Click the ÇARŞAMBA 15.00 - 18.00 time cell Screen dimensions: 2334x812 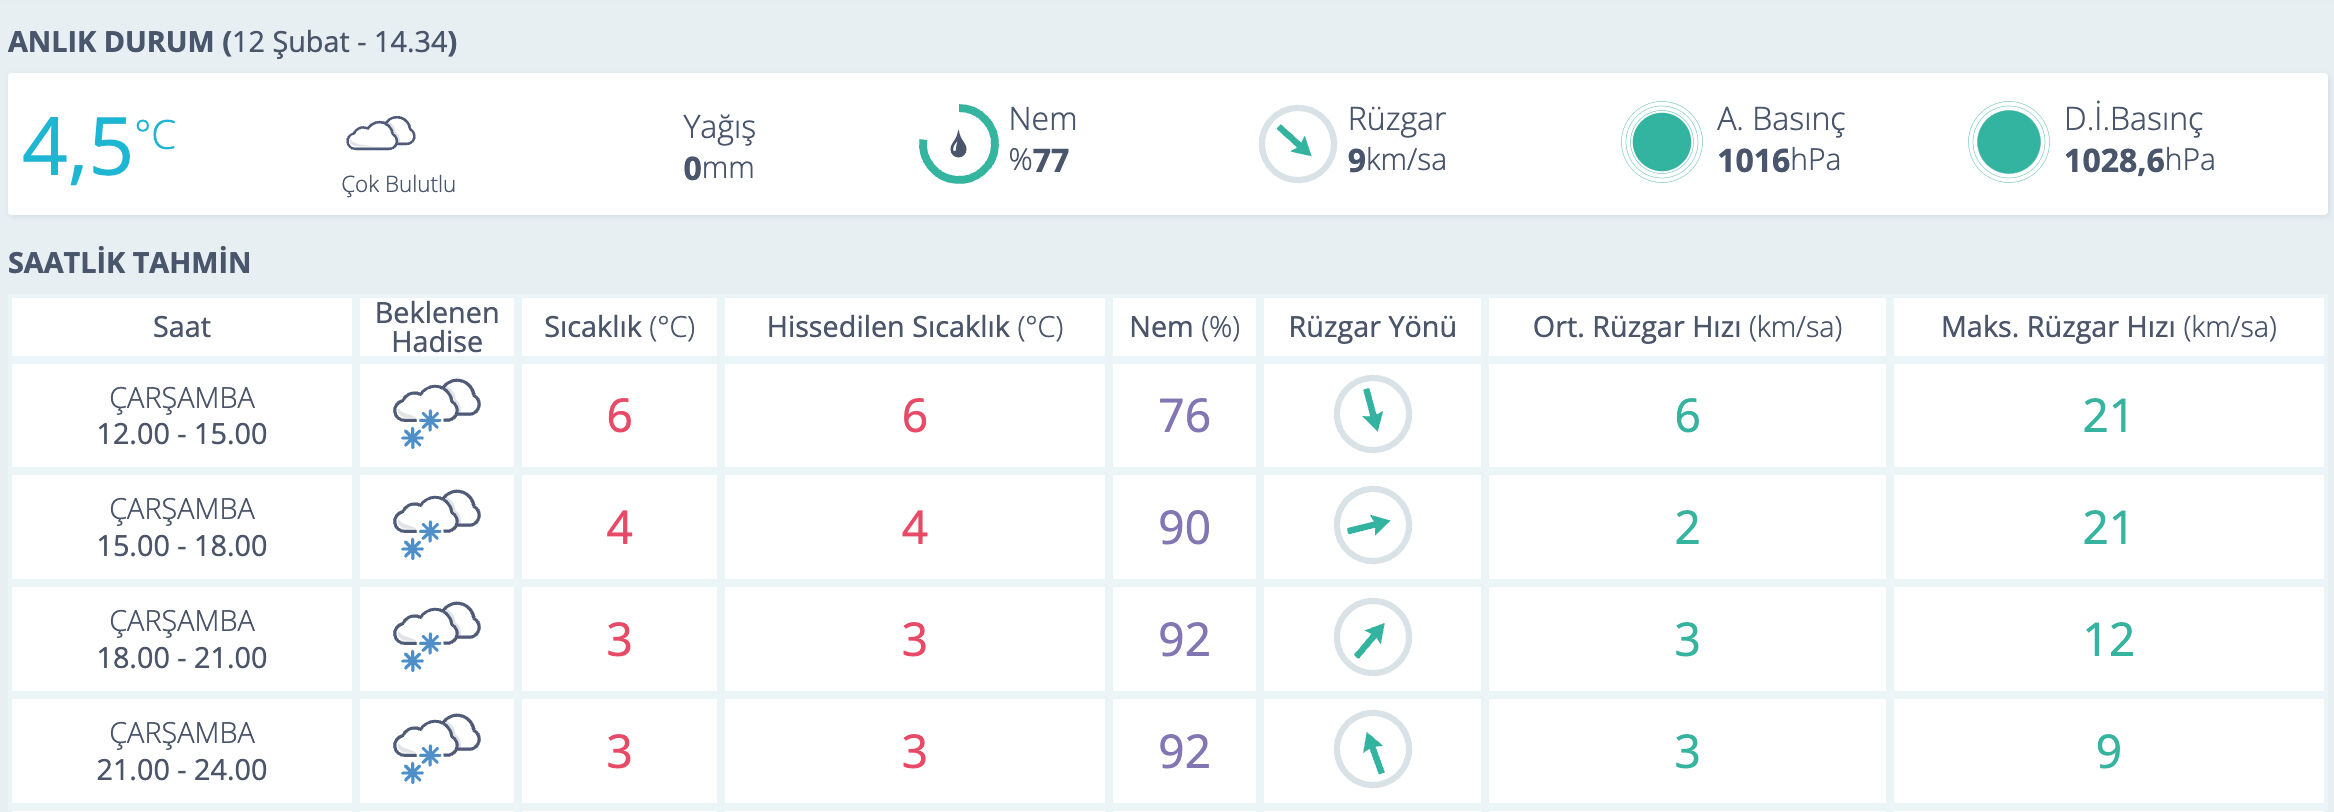click(x=181, y=527)
